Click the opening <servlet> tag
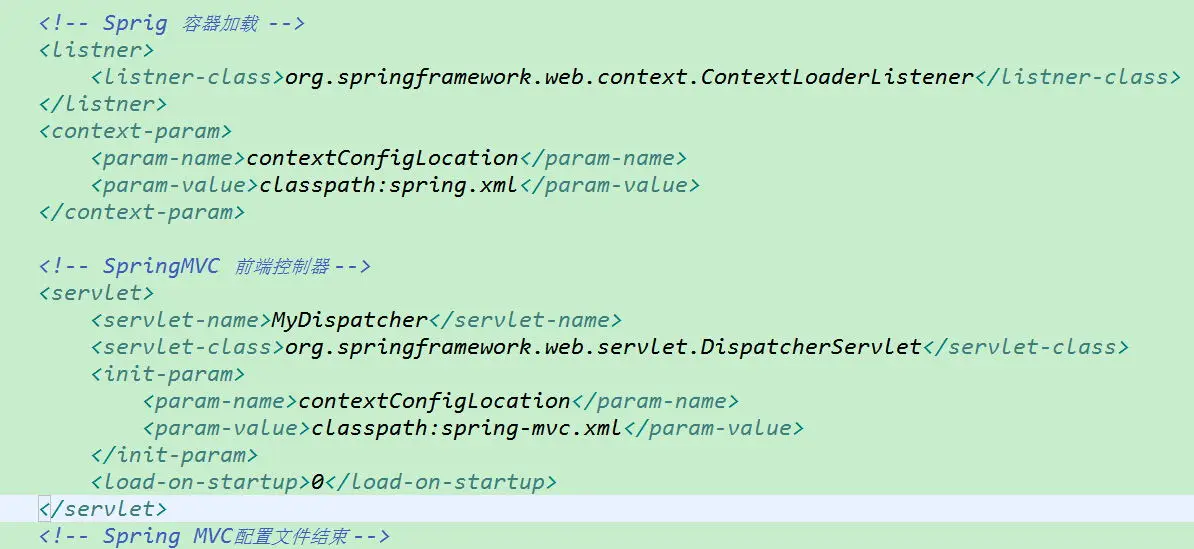The image size is (1194, 549). coord(97,293)
